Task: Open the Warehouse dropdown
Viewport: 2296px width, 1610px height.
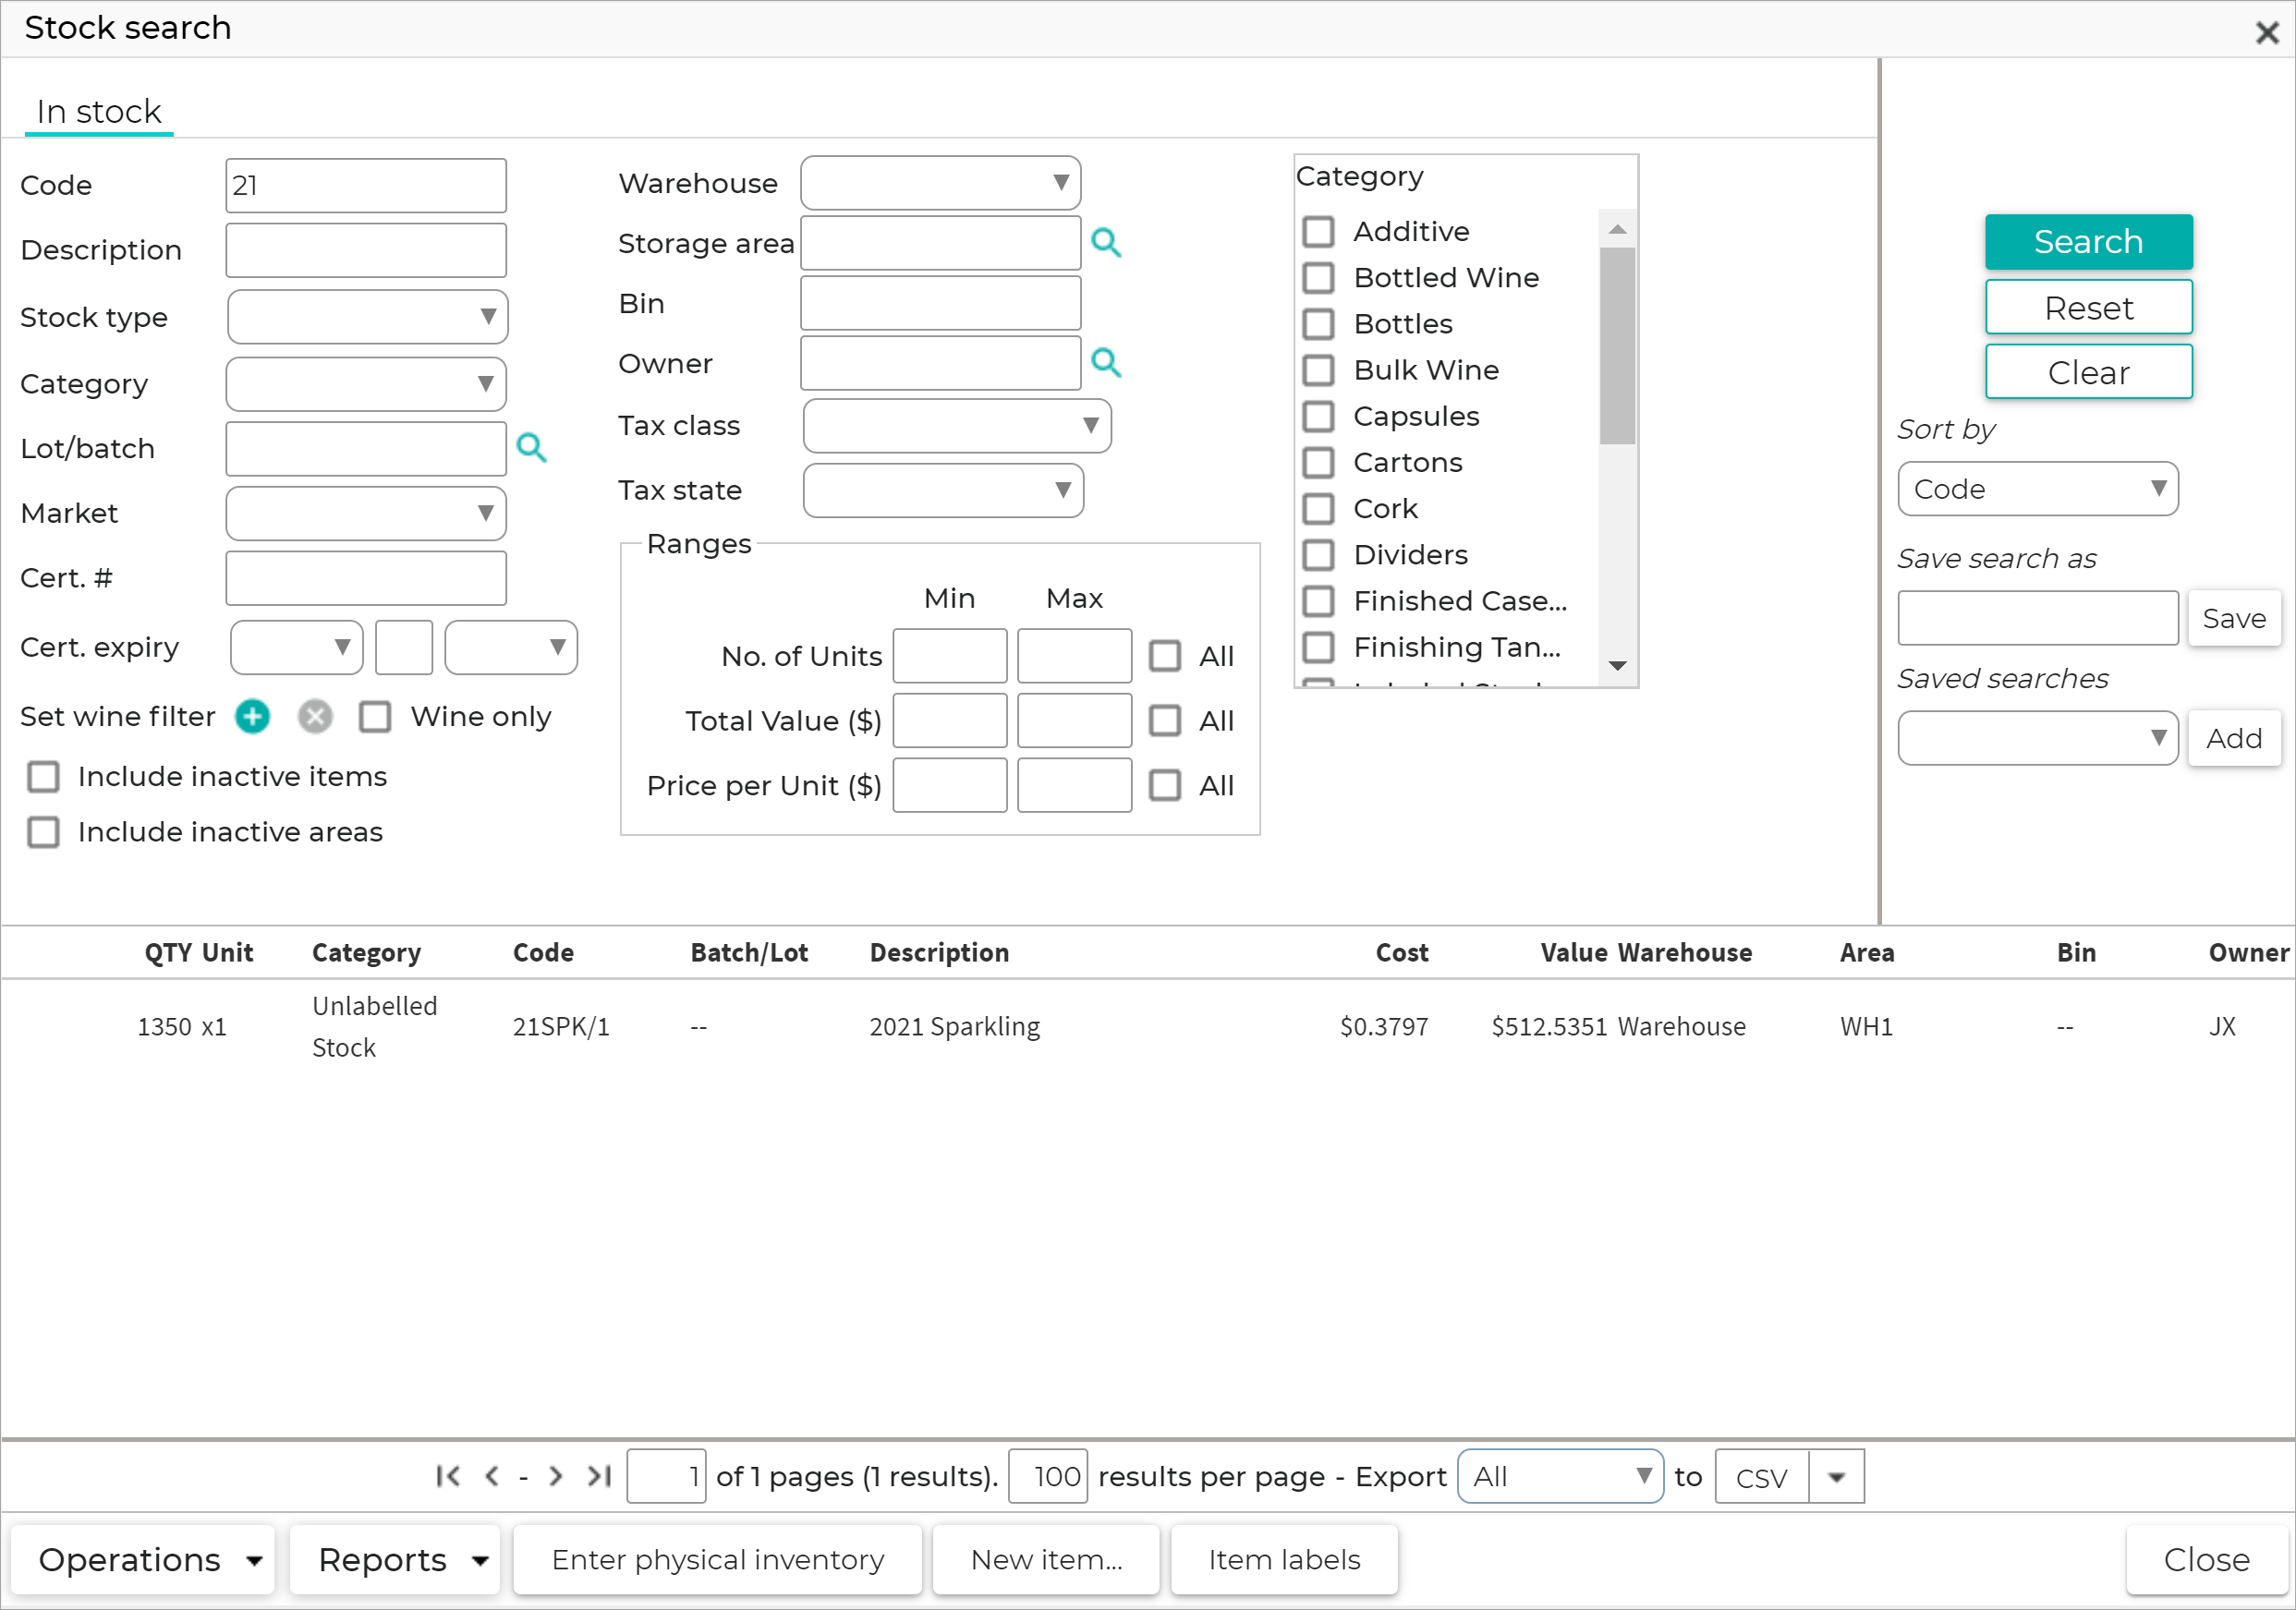Action: coord(941,183)
